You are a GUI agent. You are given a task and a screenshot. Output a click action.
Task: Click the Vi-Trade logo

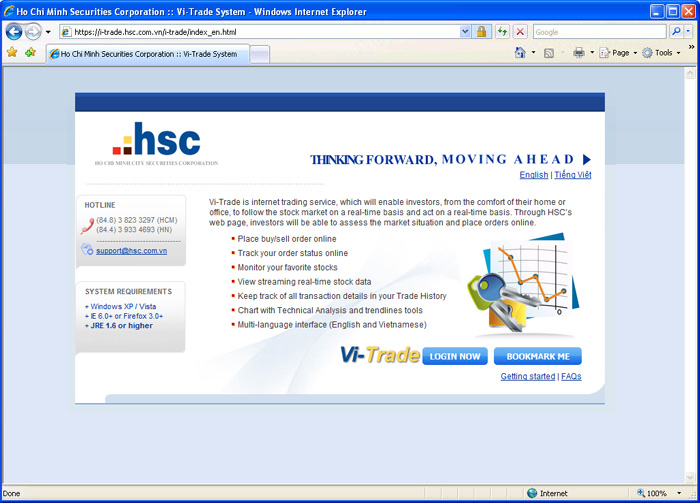(380, 355)
